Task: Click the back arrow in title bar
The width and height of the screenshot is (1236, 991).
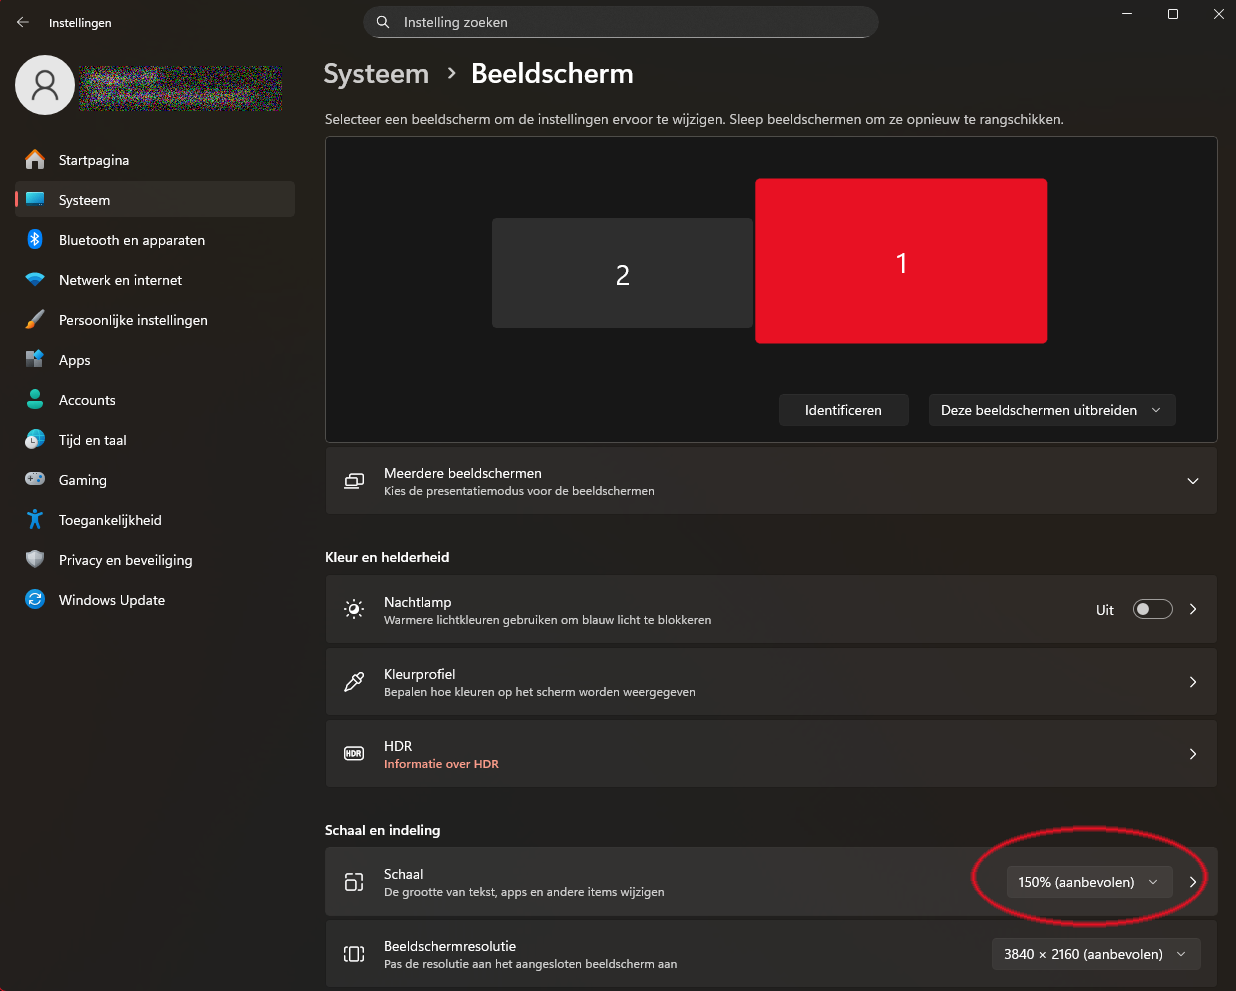Action: click(23, 22)
